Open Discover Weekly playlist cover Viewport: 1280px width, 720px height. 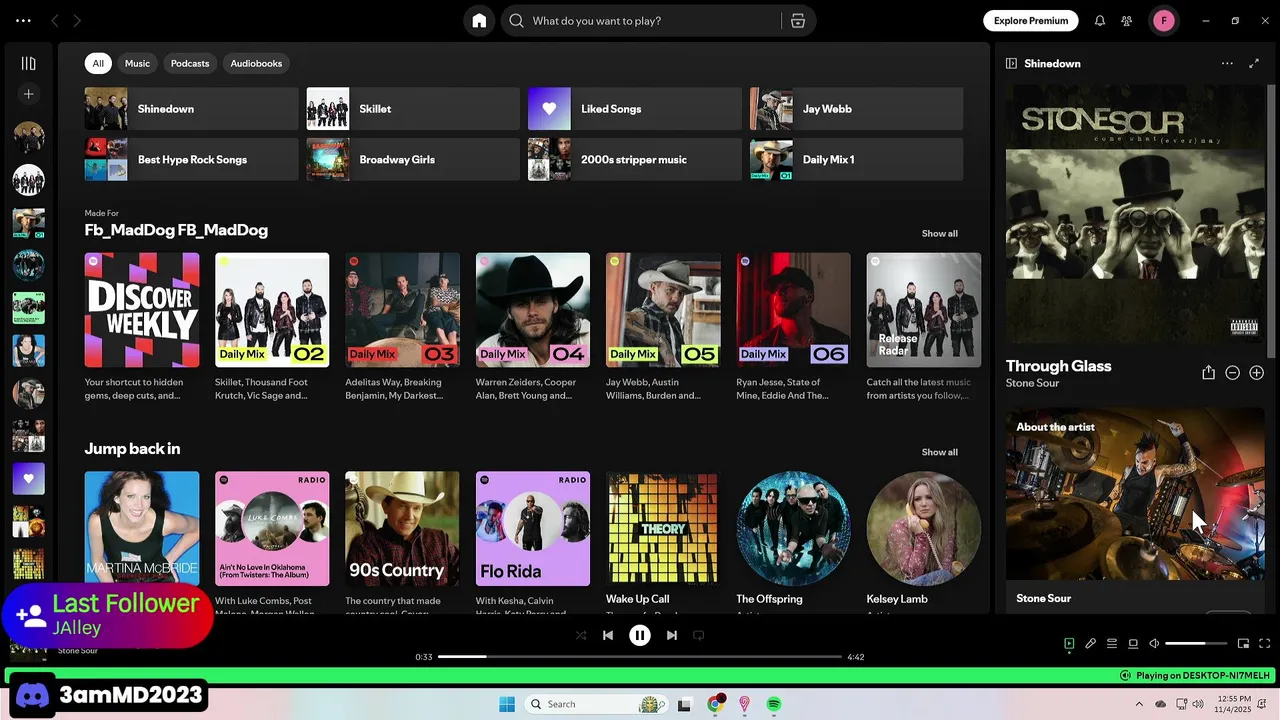point(142,310)
